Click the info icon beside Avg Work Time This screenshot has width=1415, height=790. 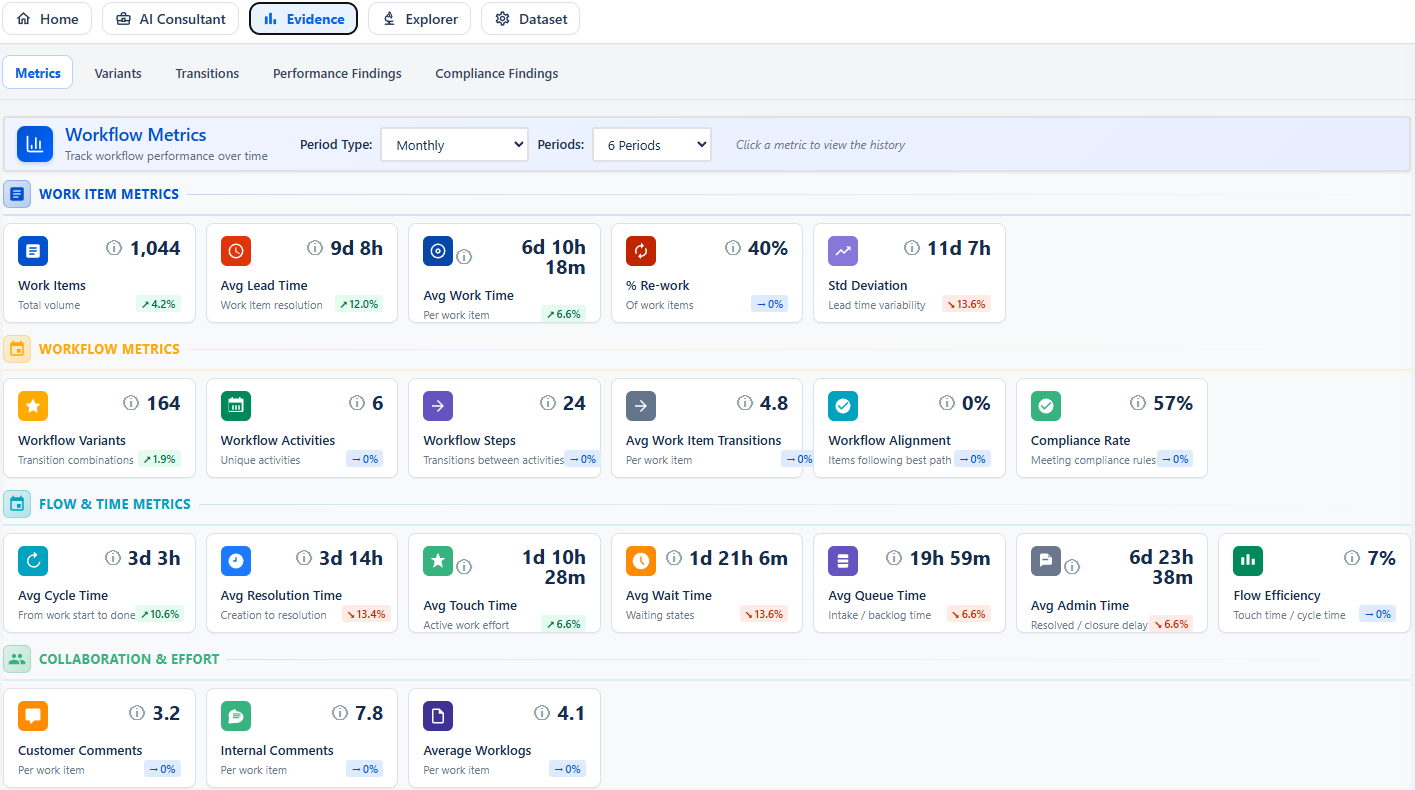463,255
